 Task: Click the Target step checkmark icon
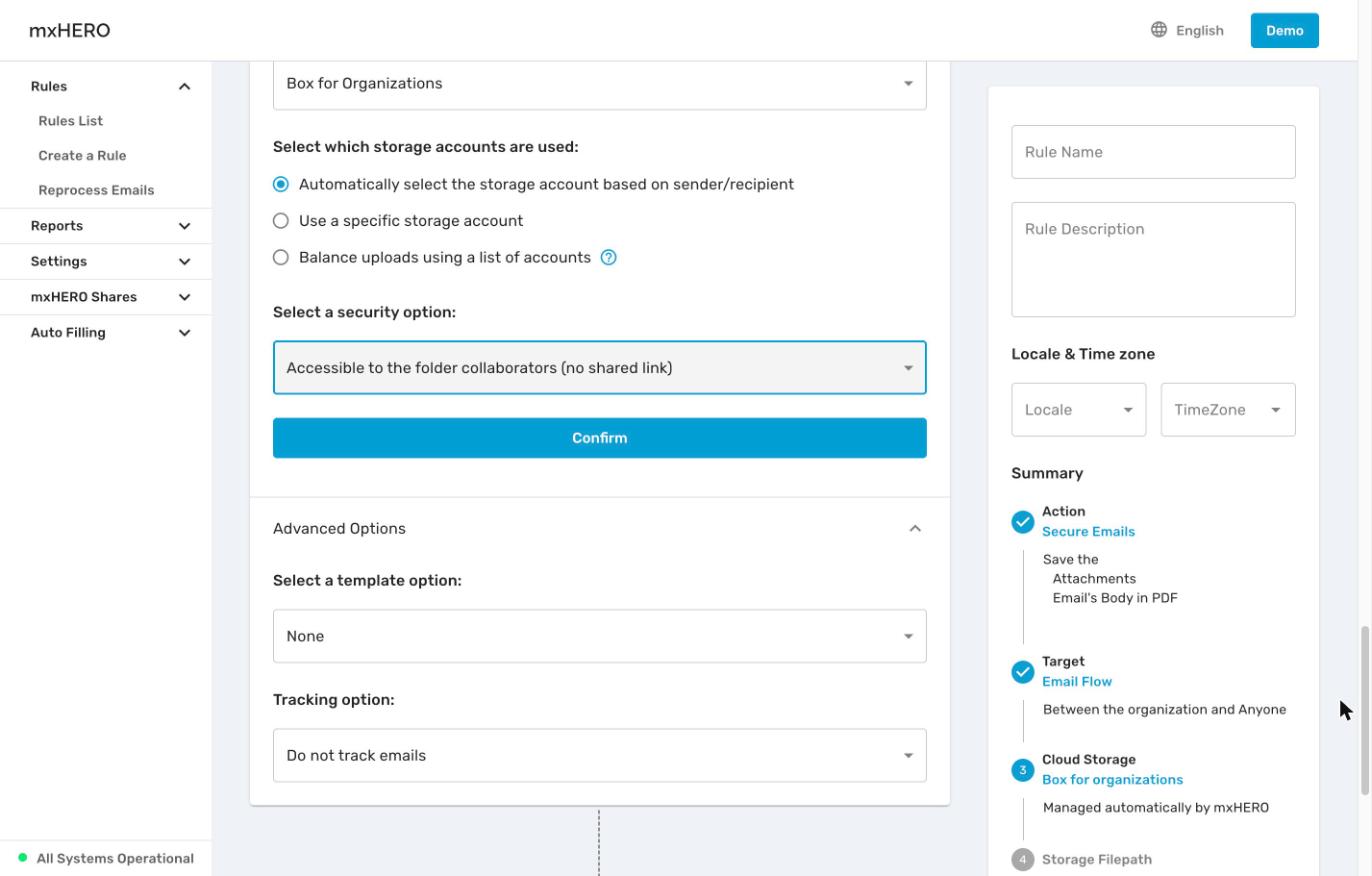(x=1022, y=672)
